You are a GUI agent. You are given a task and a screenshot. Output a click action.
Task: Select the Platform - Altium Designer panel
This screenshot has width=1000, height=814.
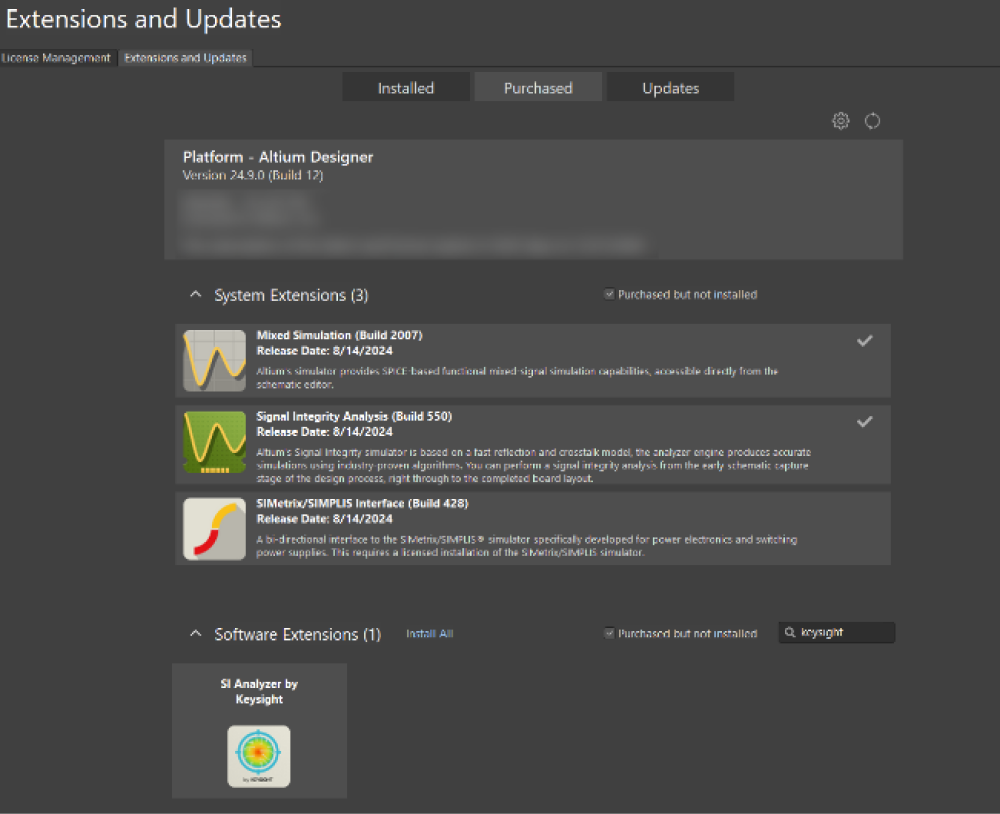click(533, 200)
